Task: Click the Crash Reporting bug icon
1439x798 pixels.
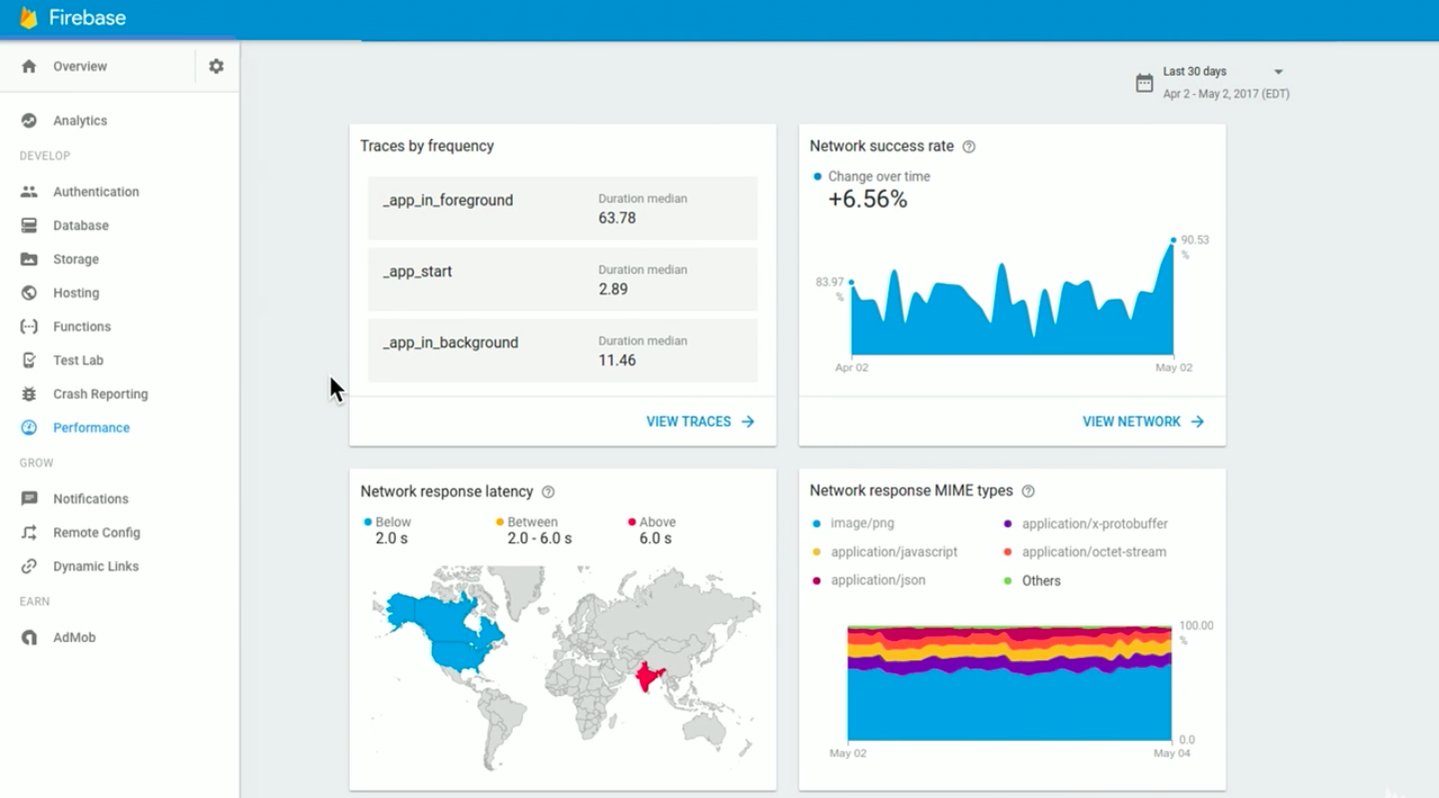Action: click(x=29, y=394)
